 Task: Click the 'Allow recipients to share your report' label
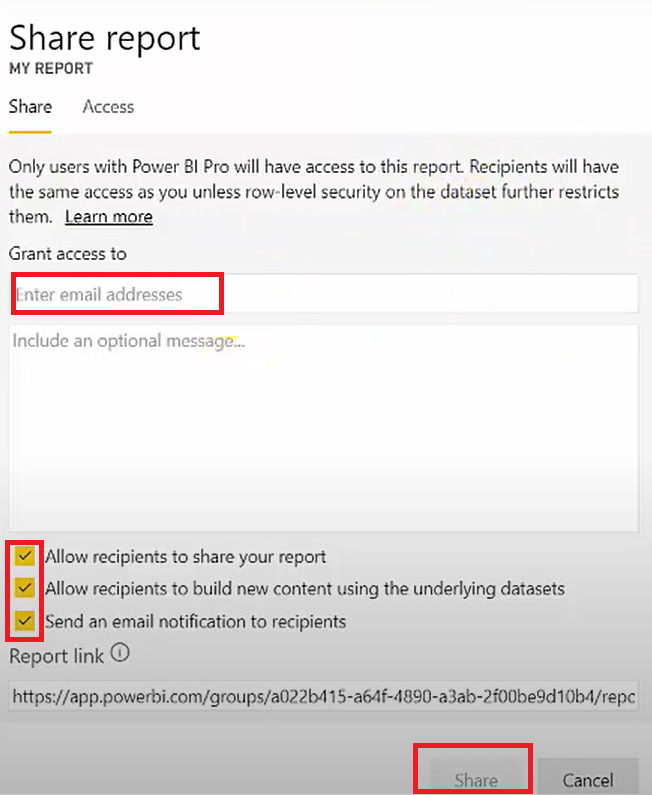pos(186,557)
